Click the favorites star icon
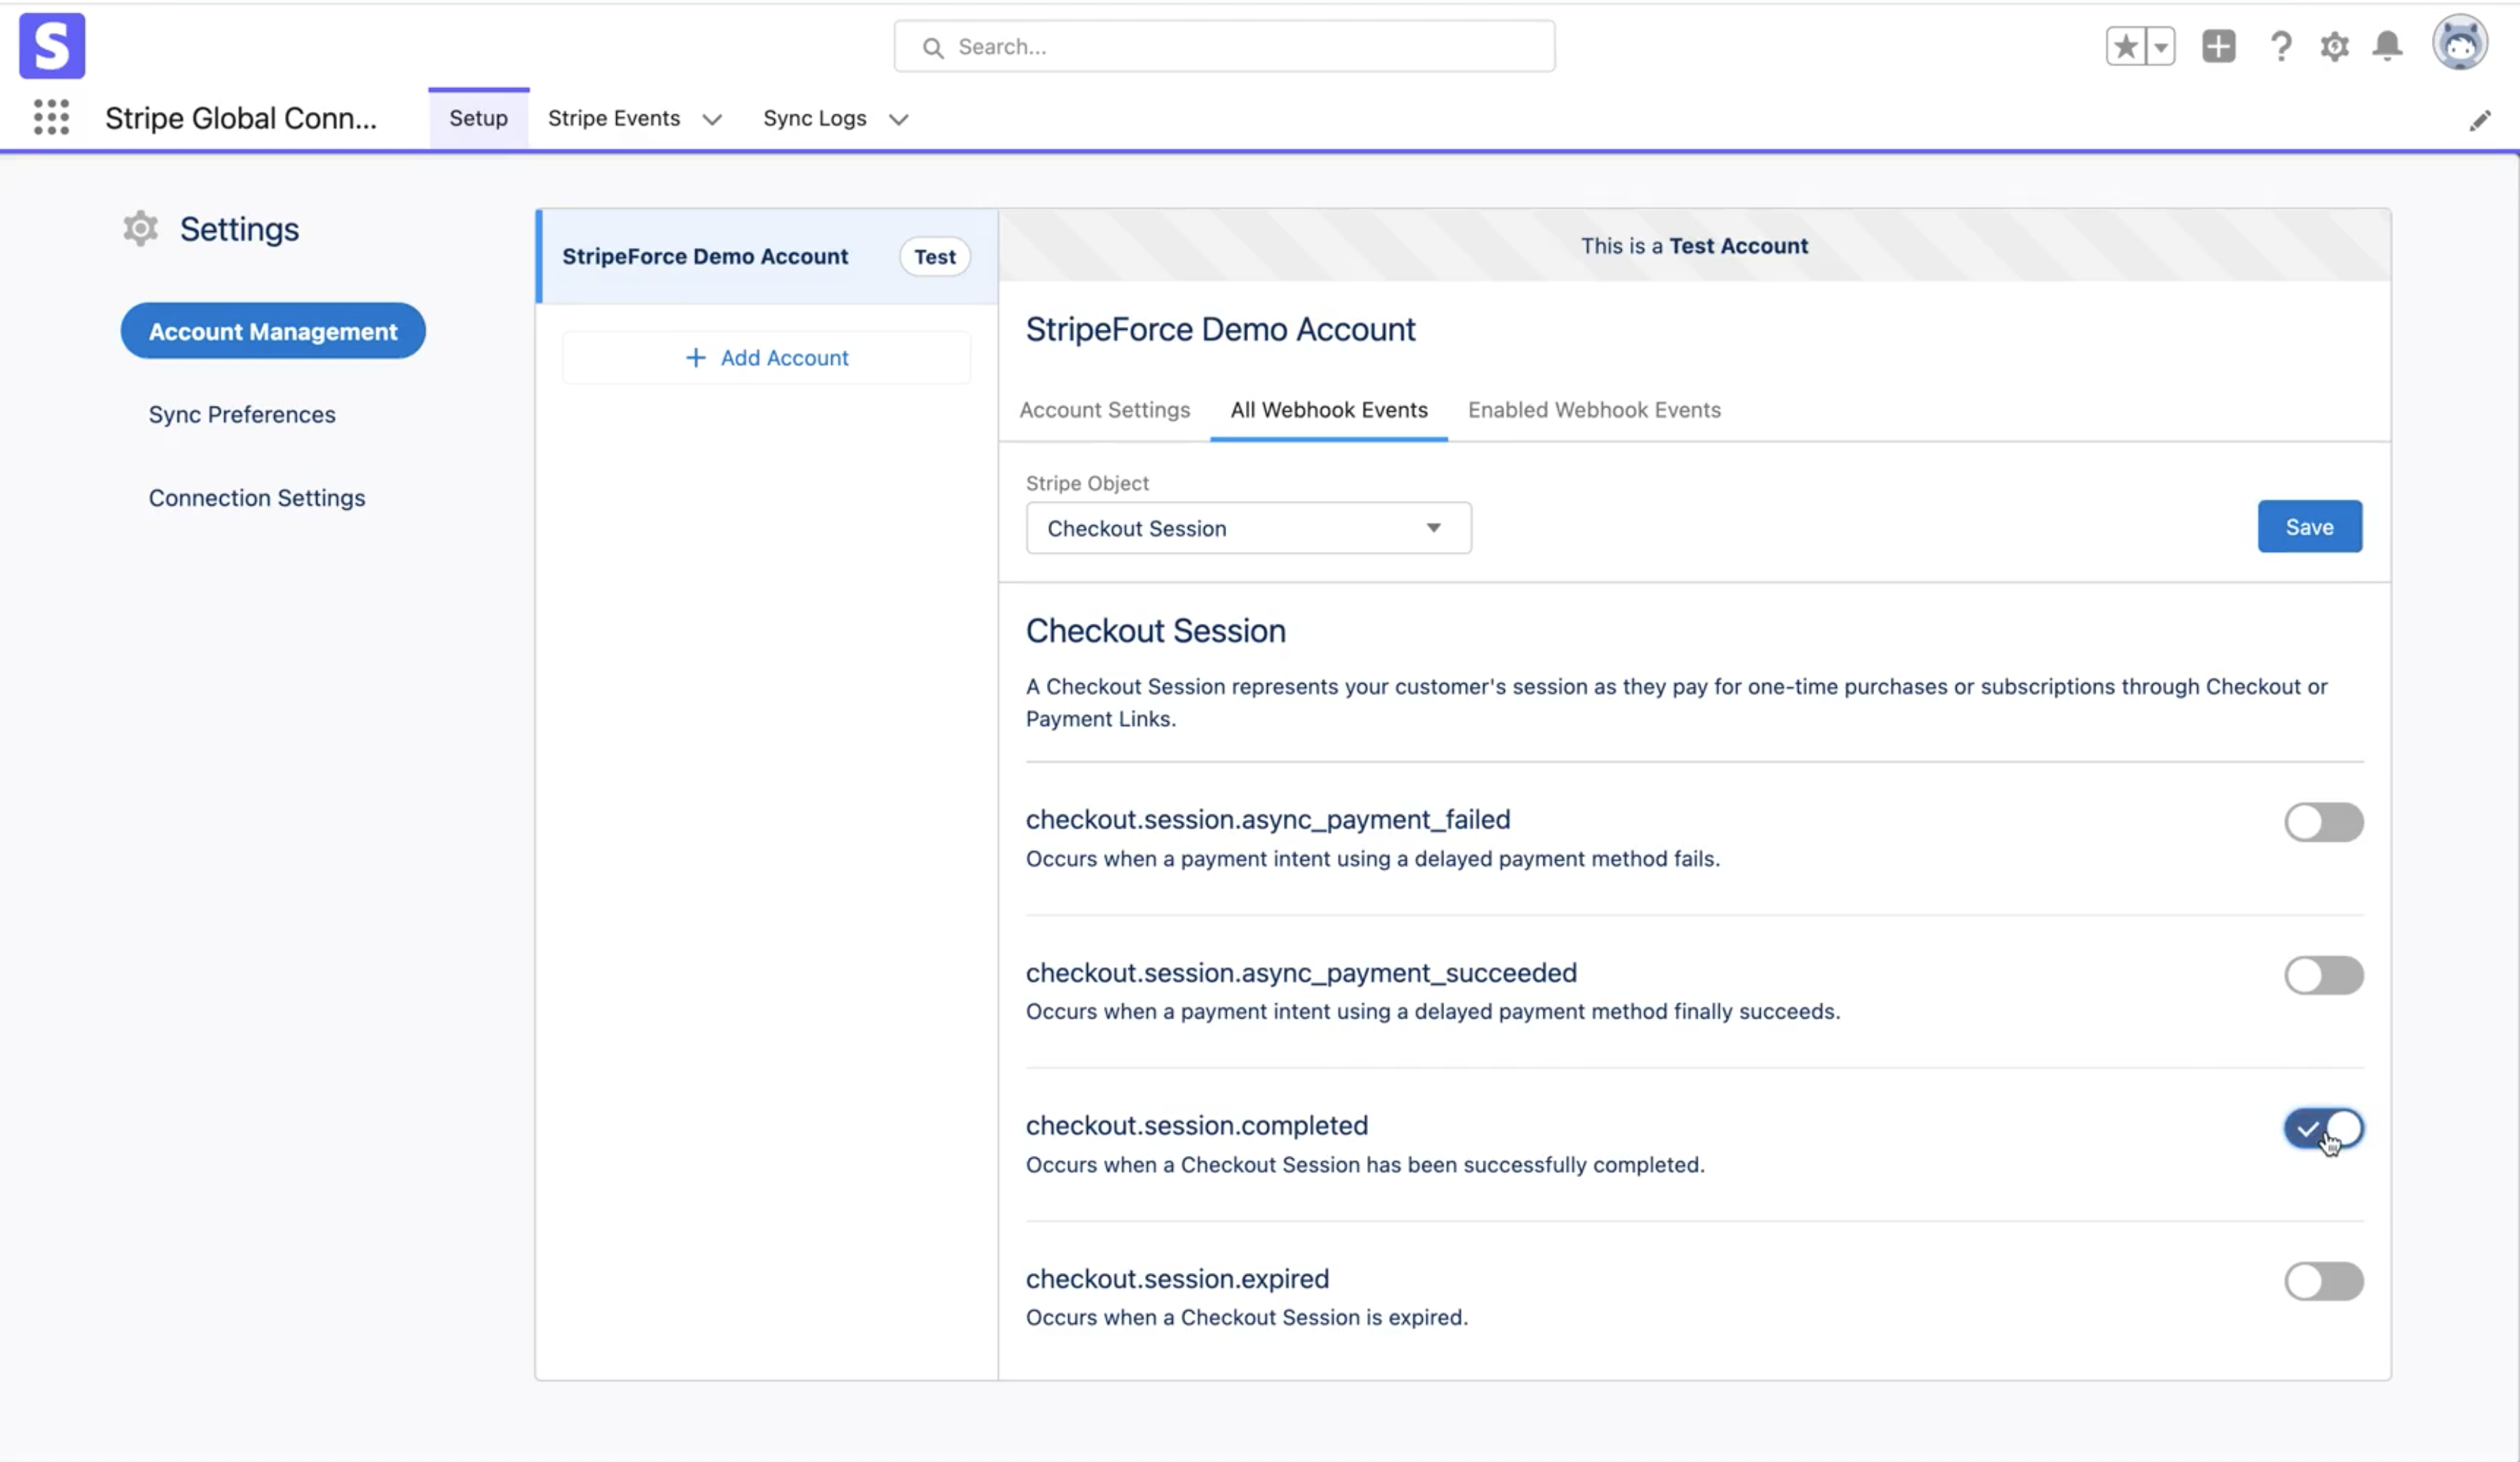 (x=2125, y=46)
